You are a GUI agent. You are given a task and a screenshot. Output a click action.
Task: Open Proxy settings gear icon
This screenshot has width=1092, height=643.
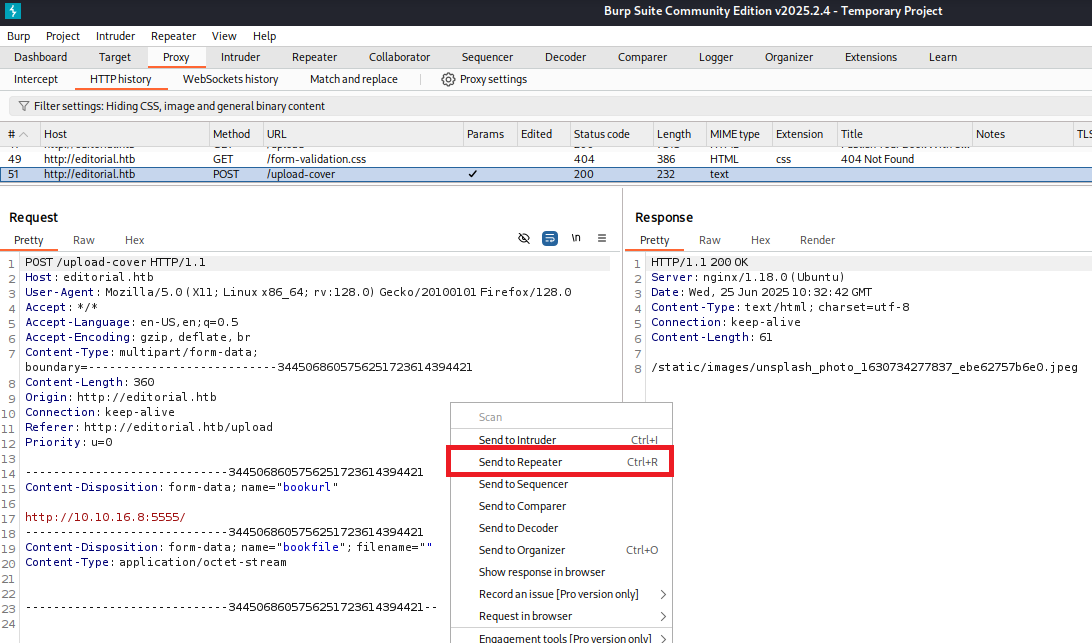tap(448, 79)
